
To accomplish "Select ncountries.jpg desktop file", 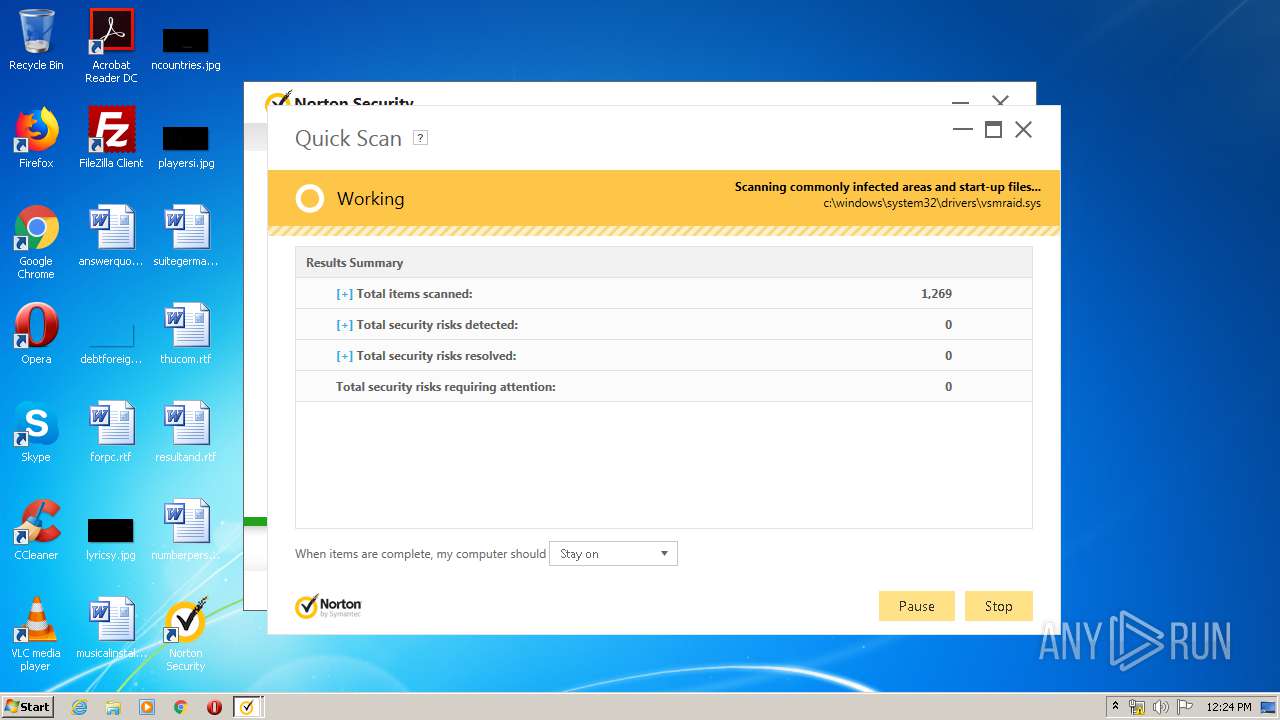I will click(x=186, y=48).
